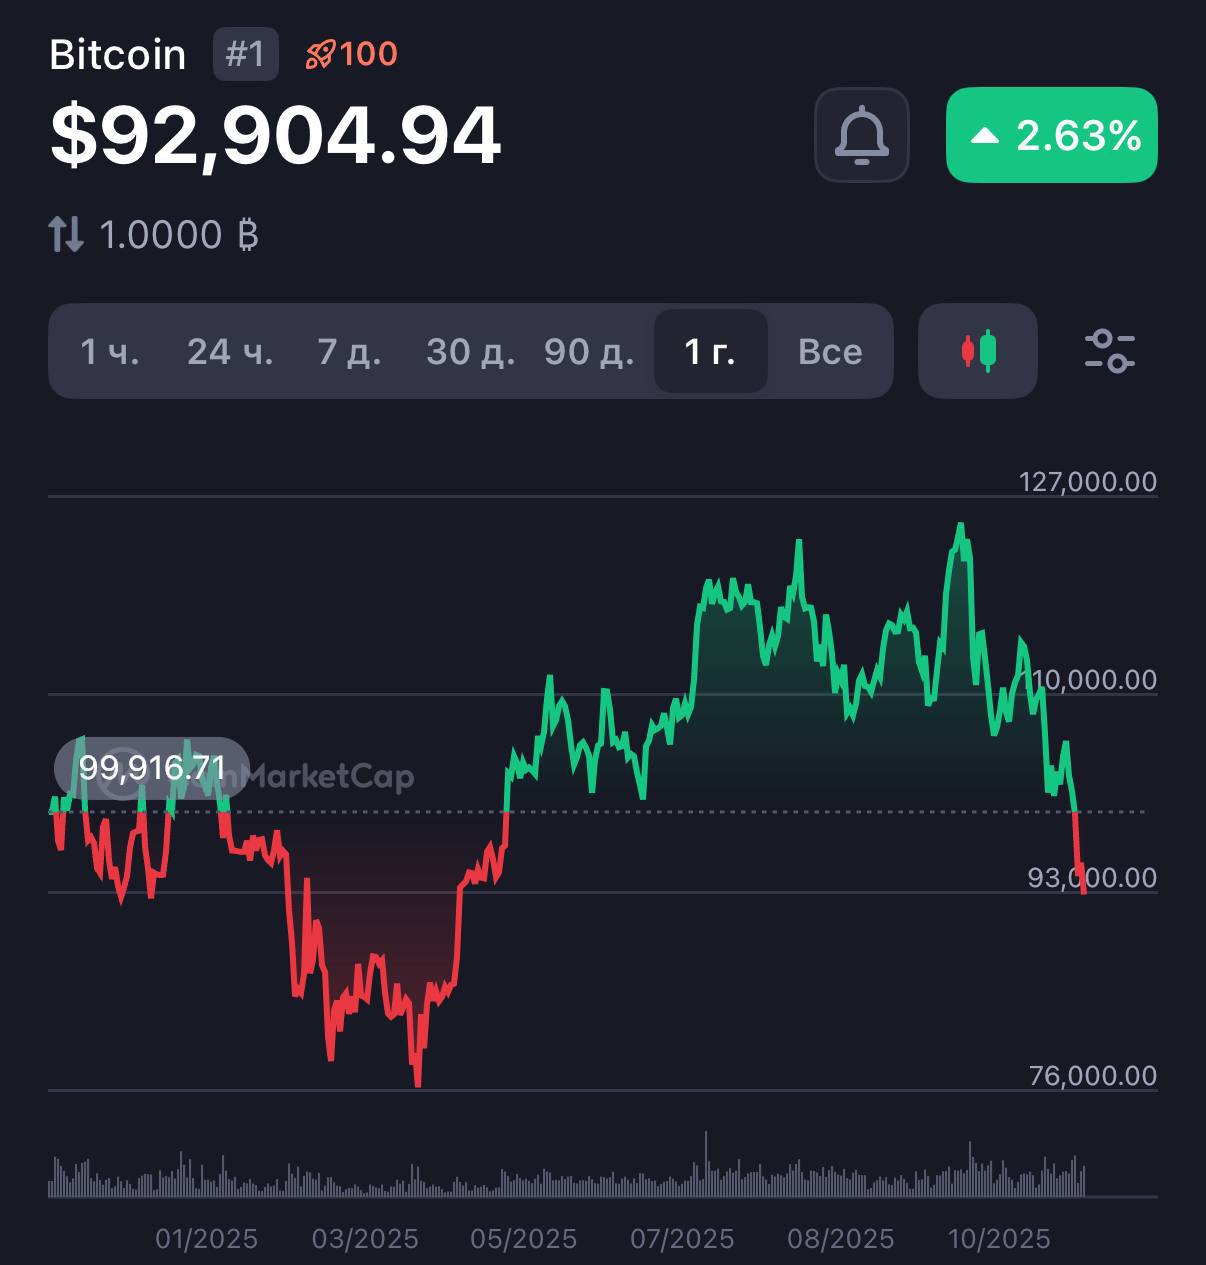Tap the swap currency arrows icon
Viewport: 1206px width, 1265px height.
[x=66, y=235]
